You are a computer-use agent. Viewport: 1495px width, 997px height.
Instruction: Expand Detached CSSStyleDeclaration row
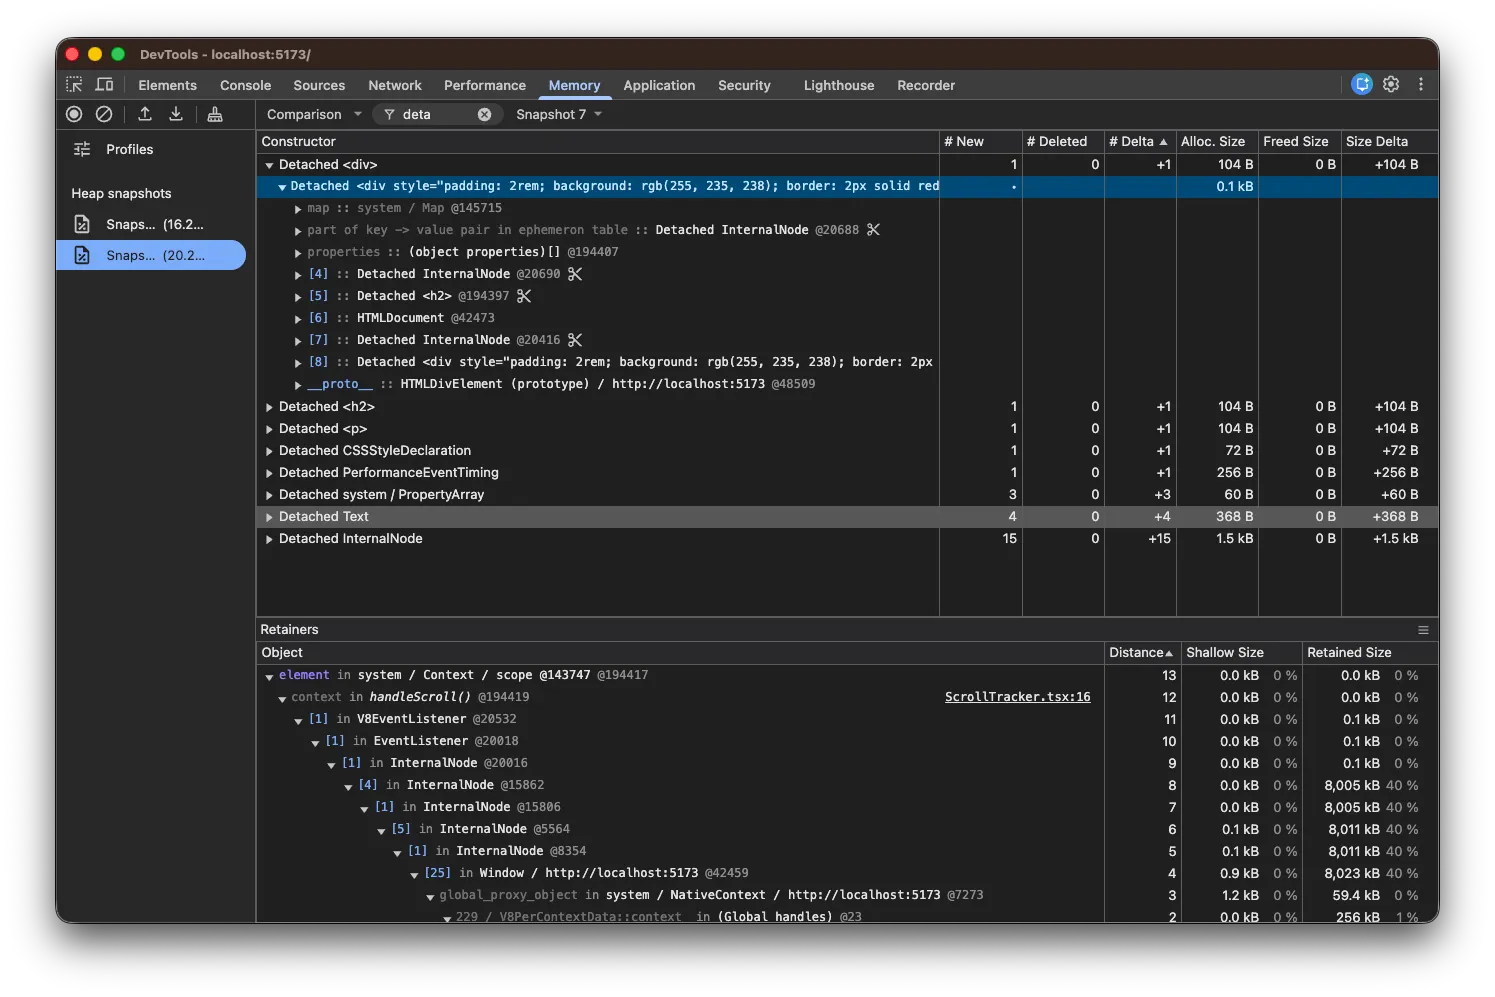coord(269,451)
